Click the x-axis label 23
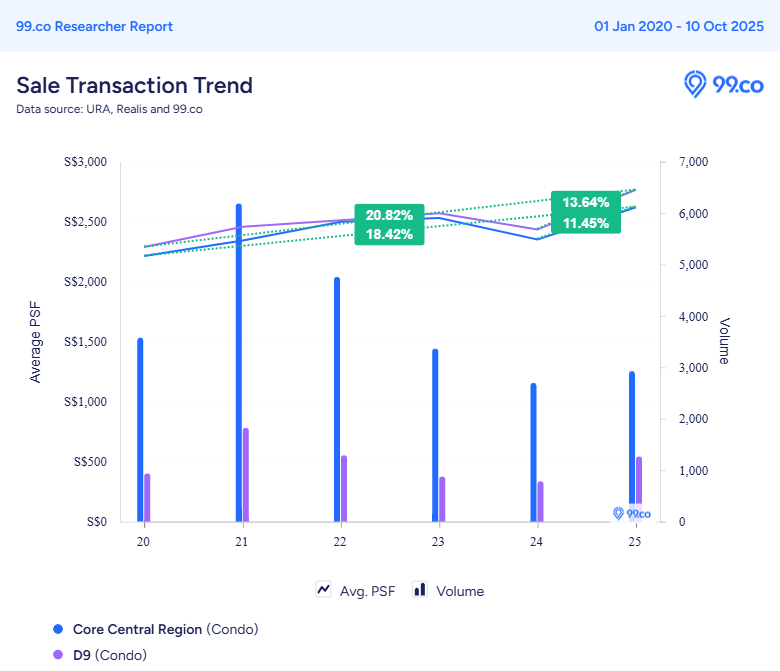The height and width of the screenshot is (671, 780). 438,541
